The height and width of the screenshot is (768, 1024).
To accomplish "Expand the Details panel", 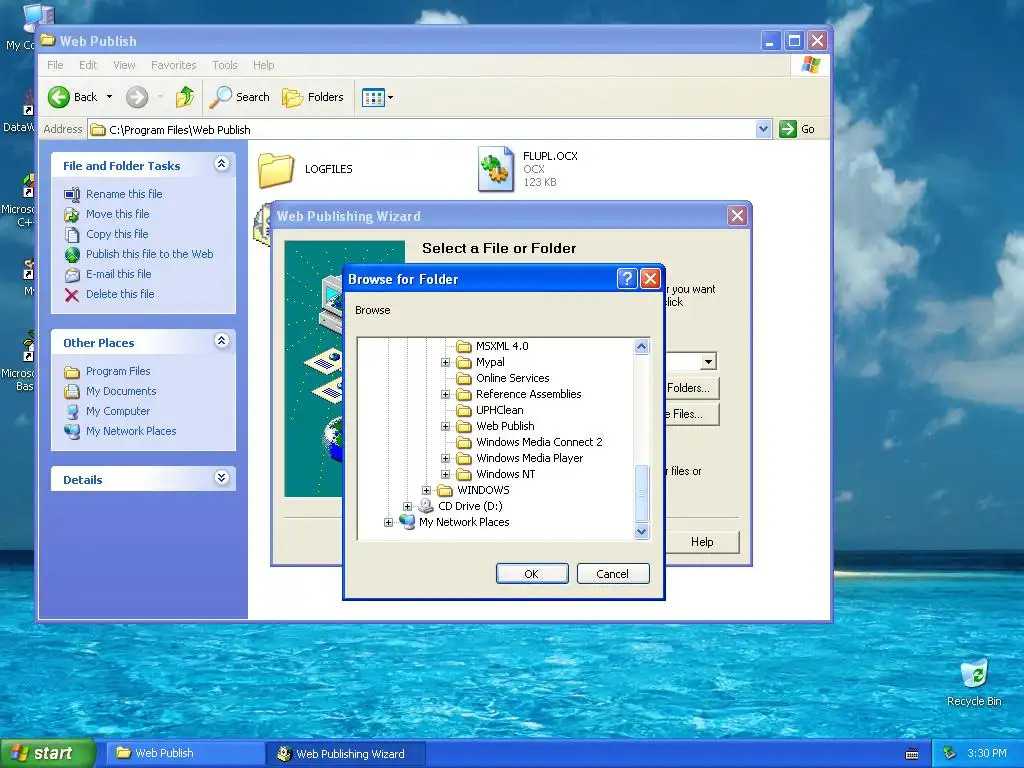I will point(221,477).
